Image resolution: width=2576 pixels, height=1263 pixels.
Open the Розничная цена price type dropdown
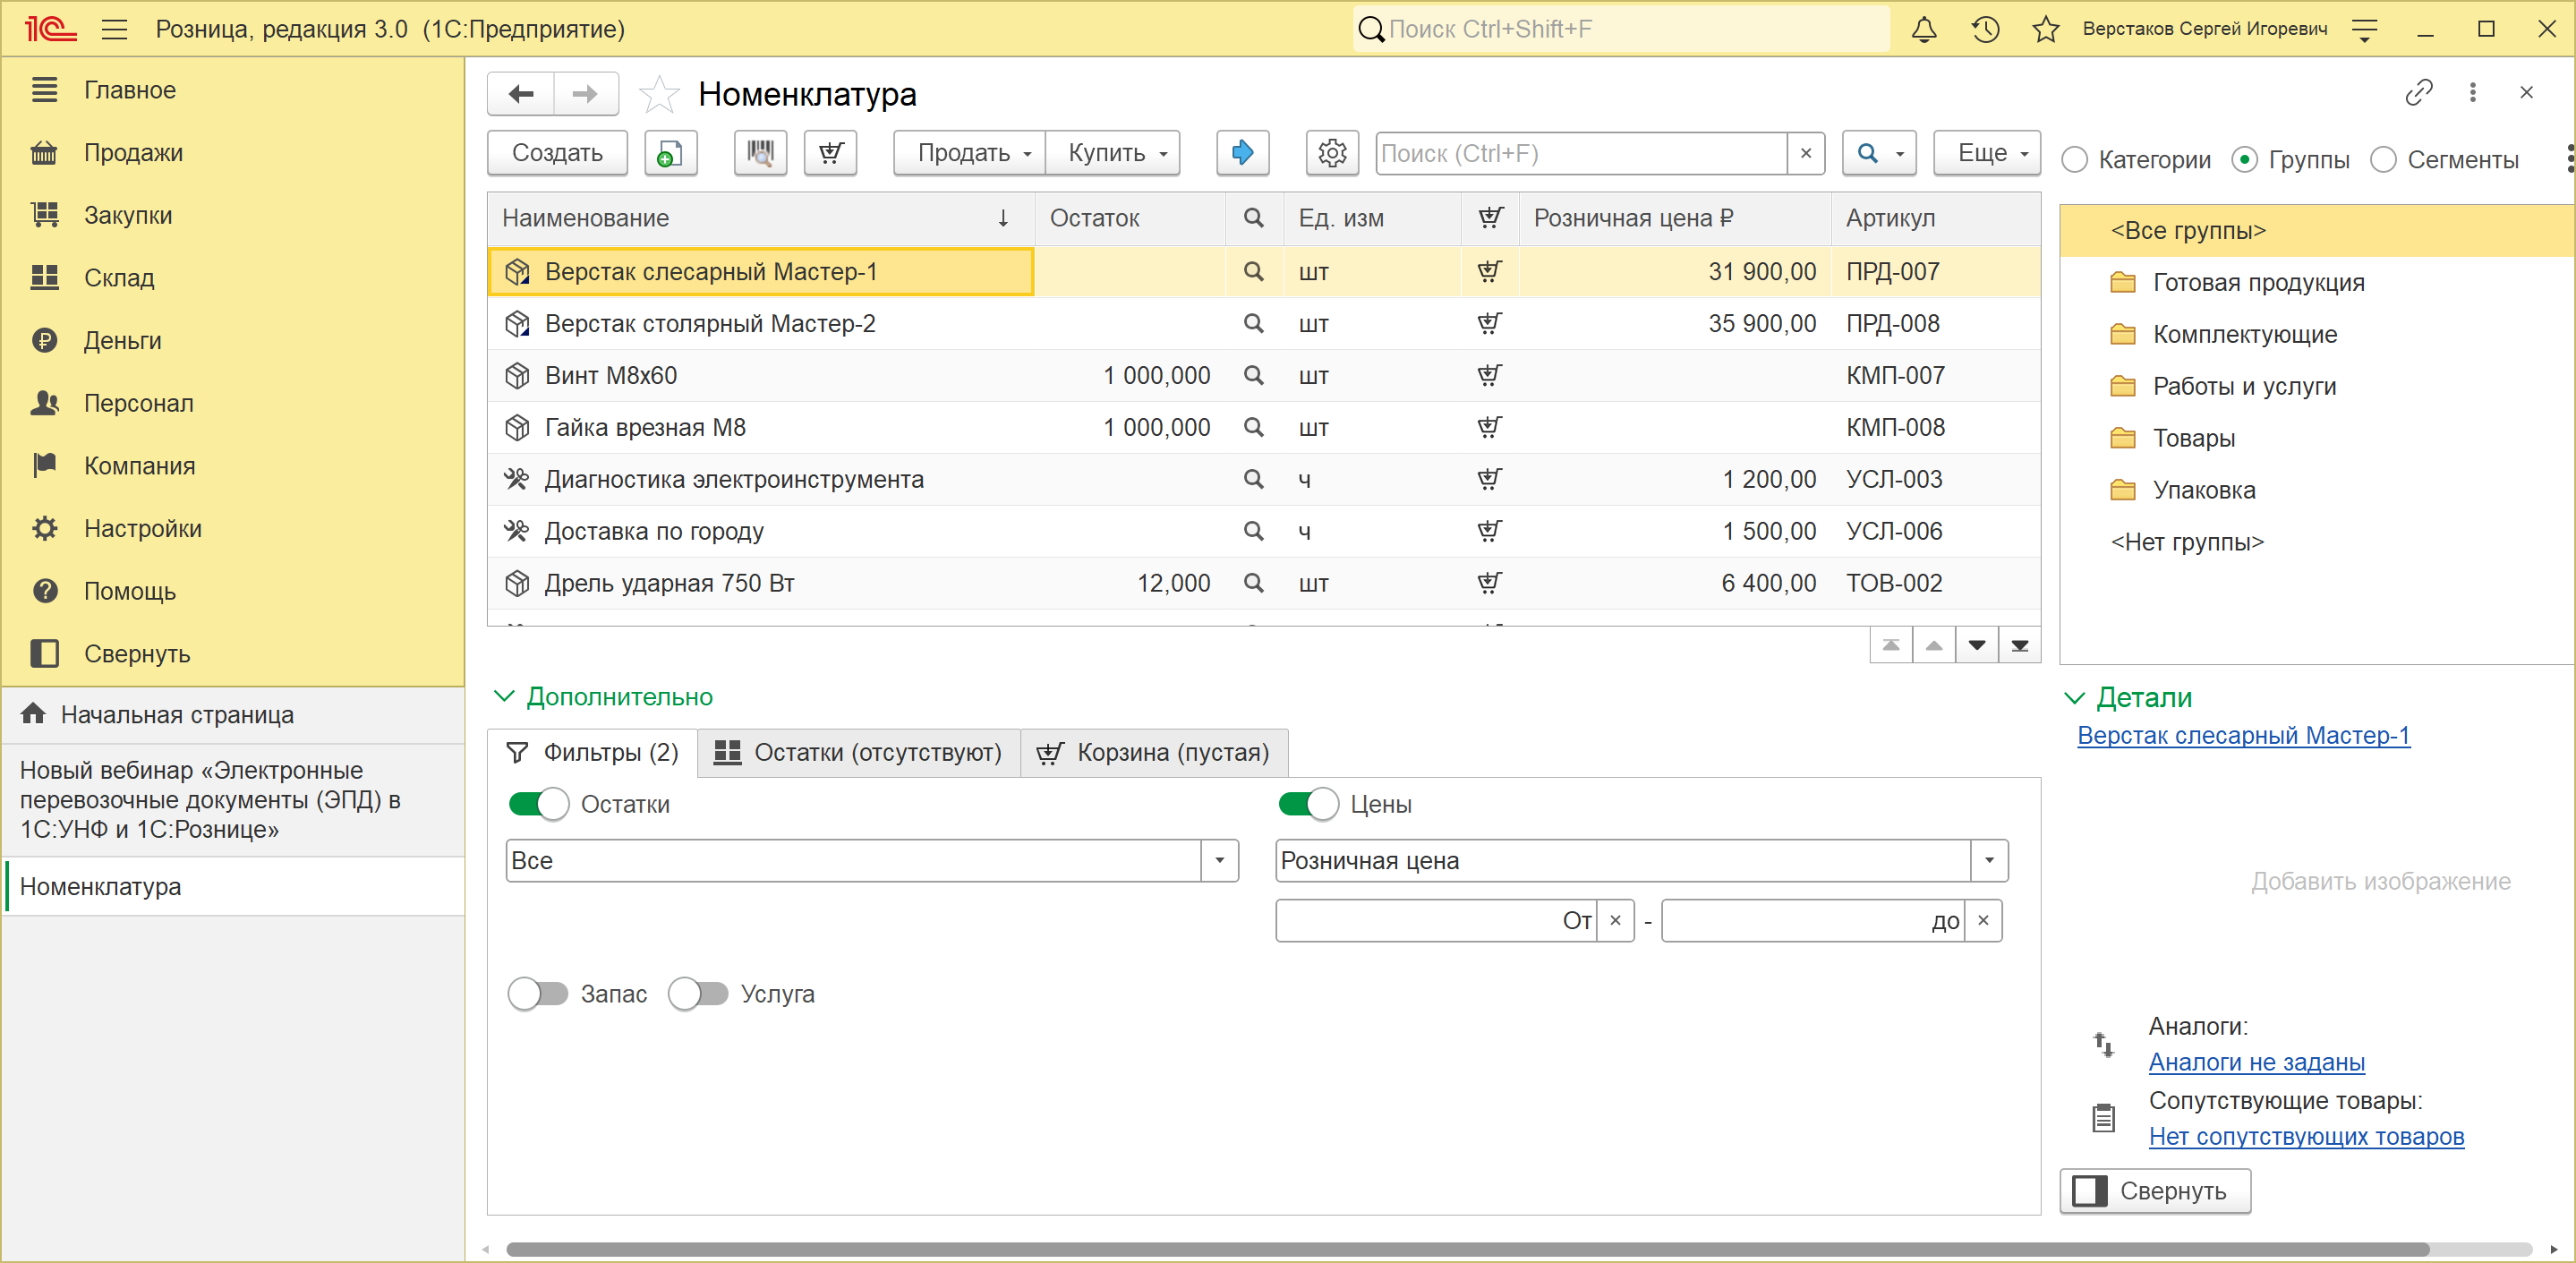point(1989,861)
